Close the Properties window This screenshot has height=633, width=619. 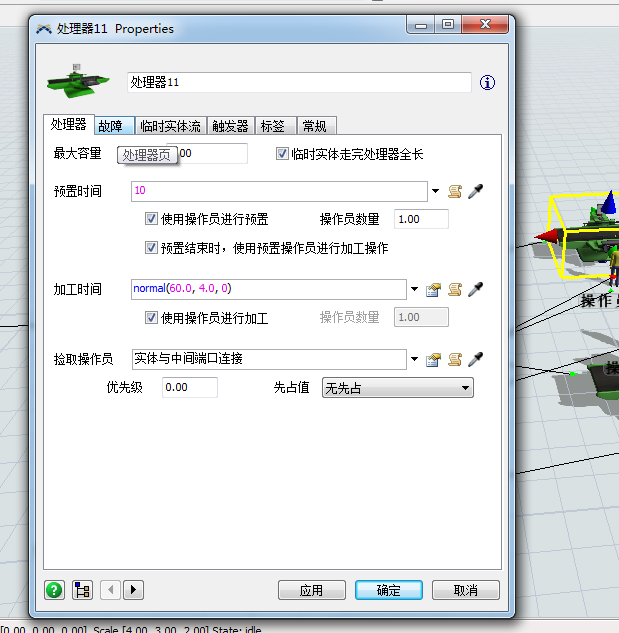point(485,25)
